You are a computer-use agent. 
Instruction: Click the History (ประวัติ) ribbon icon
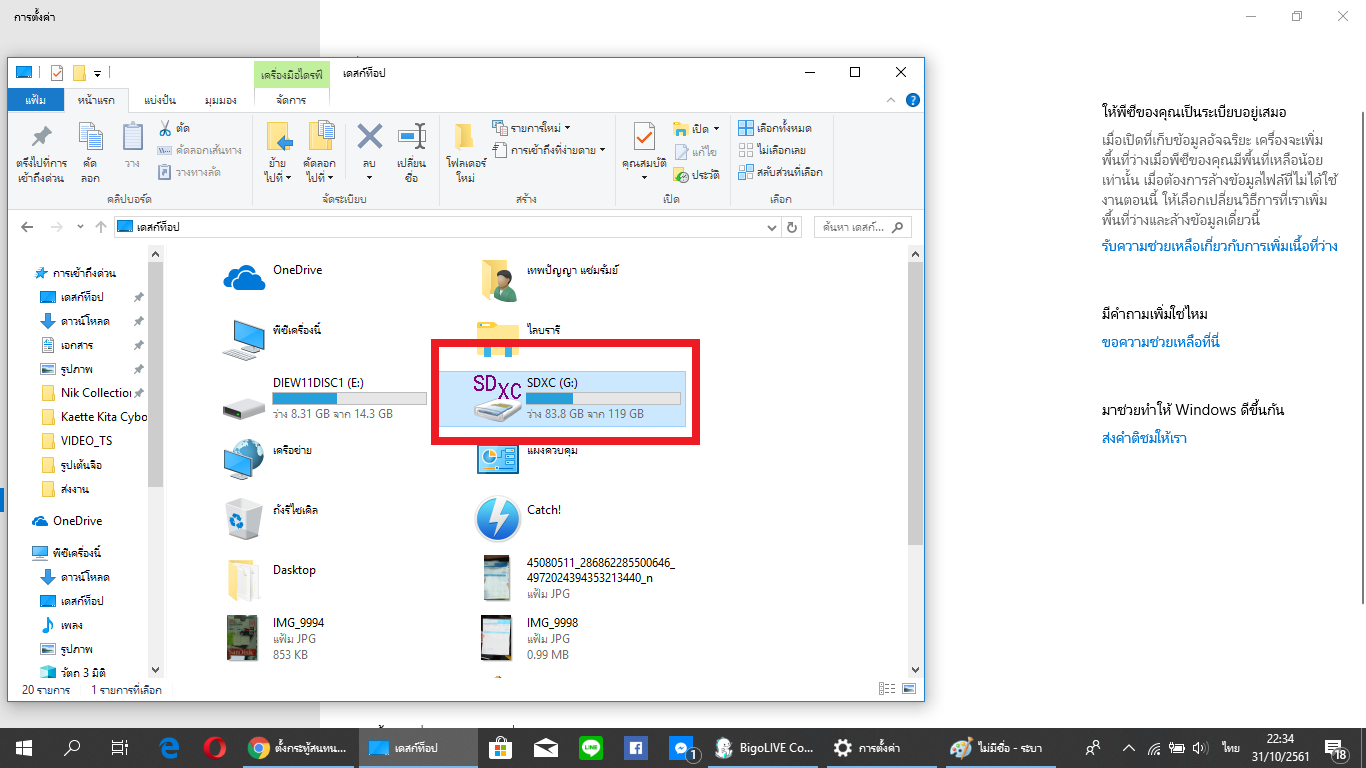click(698, 174)
